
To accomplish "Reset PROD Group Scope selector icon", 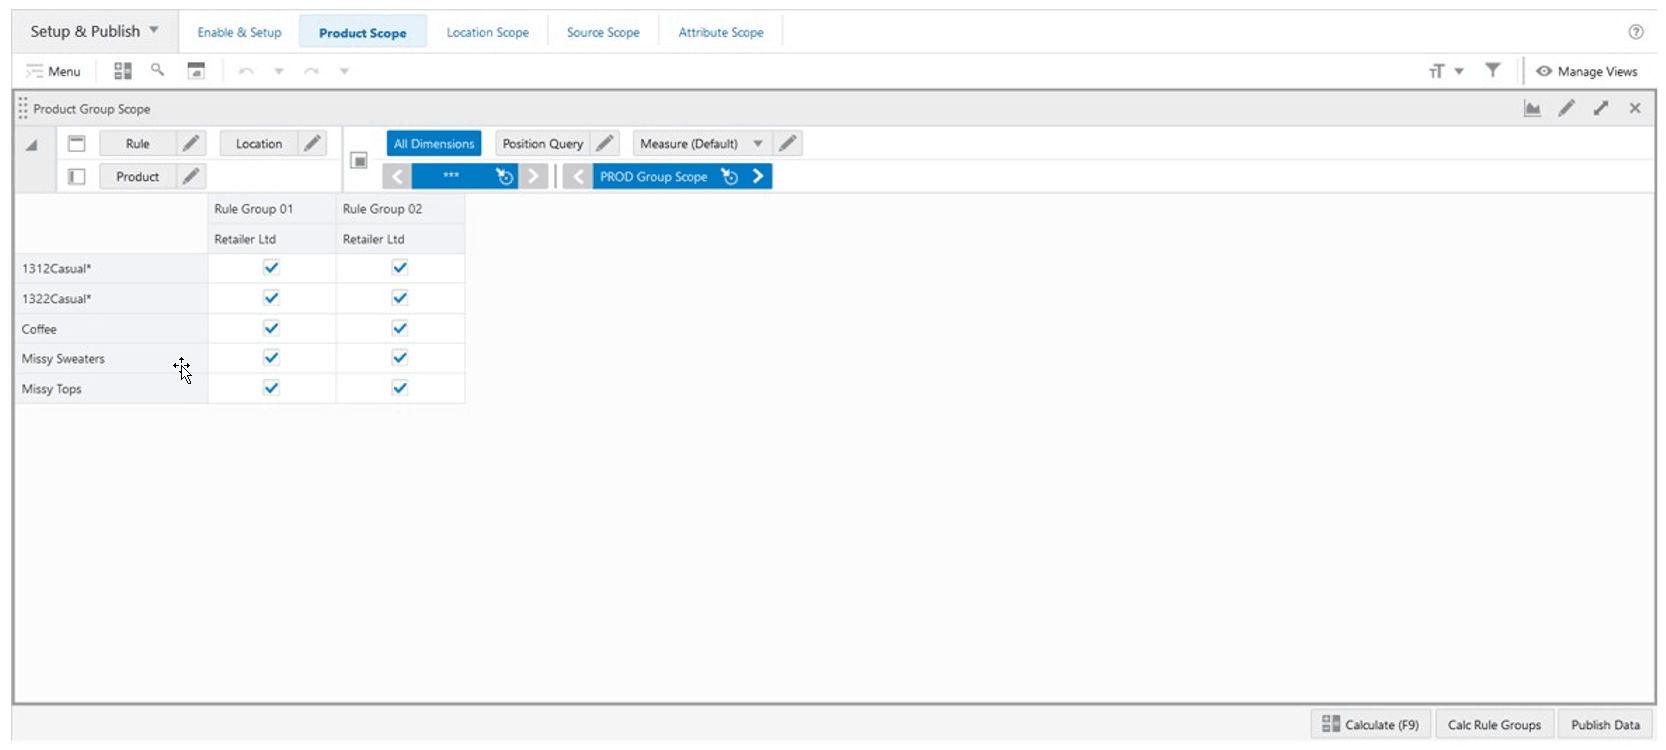I will pos(730,177).
